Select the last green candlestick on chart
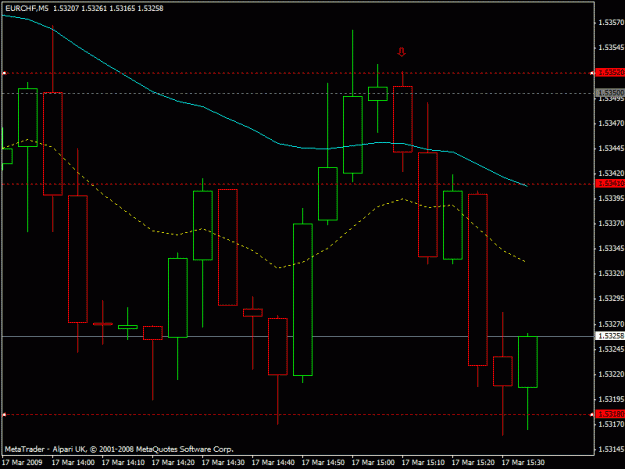 (x=528, y=362)
